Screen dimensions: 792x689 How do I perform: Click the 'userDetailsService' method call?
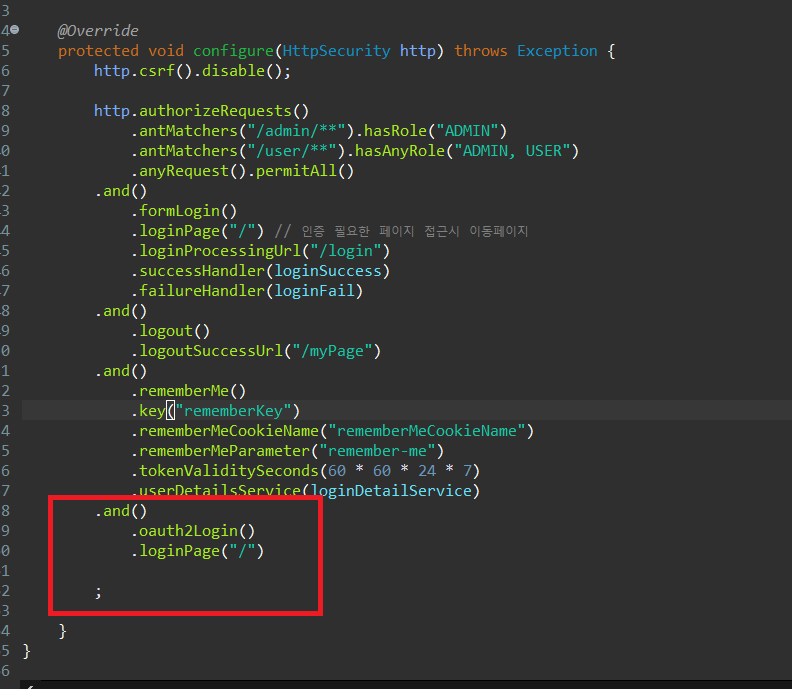tap(220, 491)
